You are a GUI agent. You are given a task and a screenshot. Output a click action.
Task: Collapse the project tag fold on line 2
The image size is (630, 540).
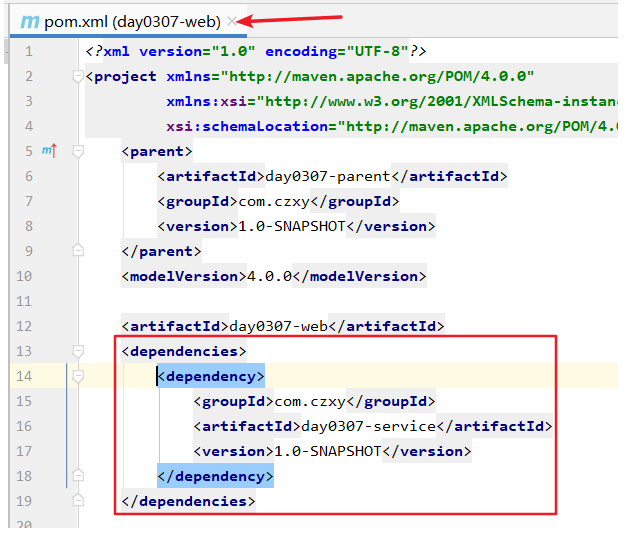pyautogui.click(x=78, y=76)
